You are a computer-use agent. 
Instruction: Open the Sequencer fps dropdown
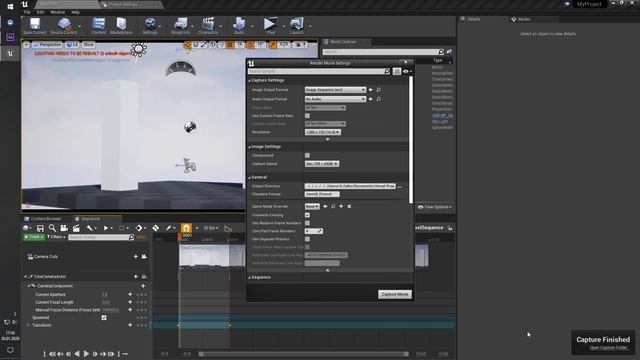pos(211,228)
